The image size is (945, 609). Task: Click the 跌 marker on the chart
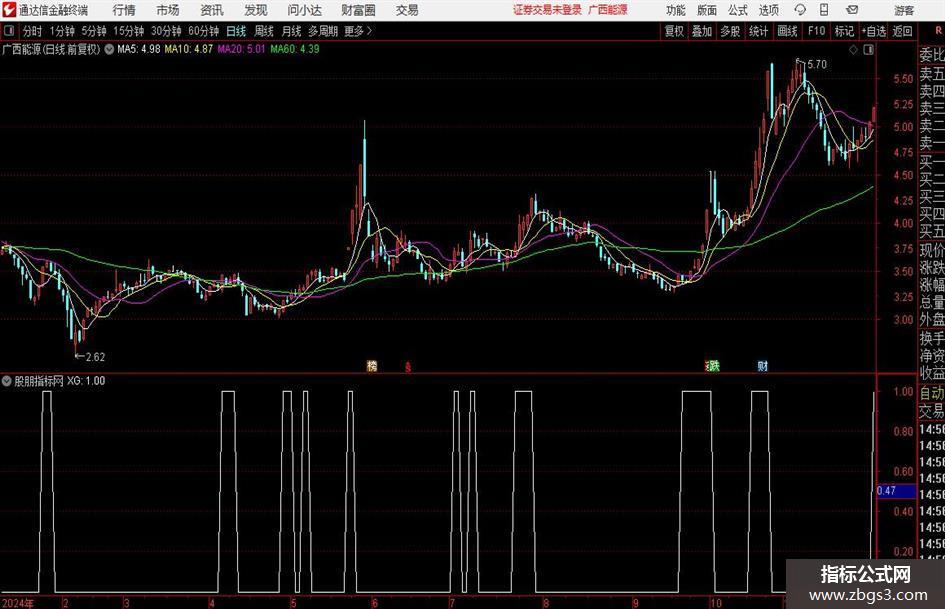click(714, 366)
